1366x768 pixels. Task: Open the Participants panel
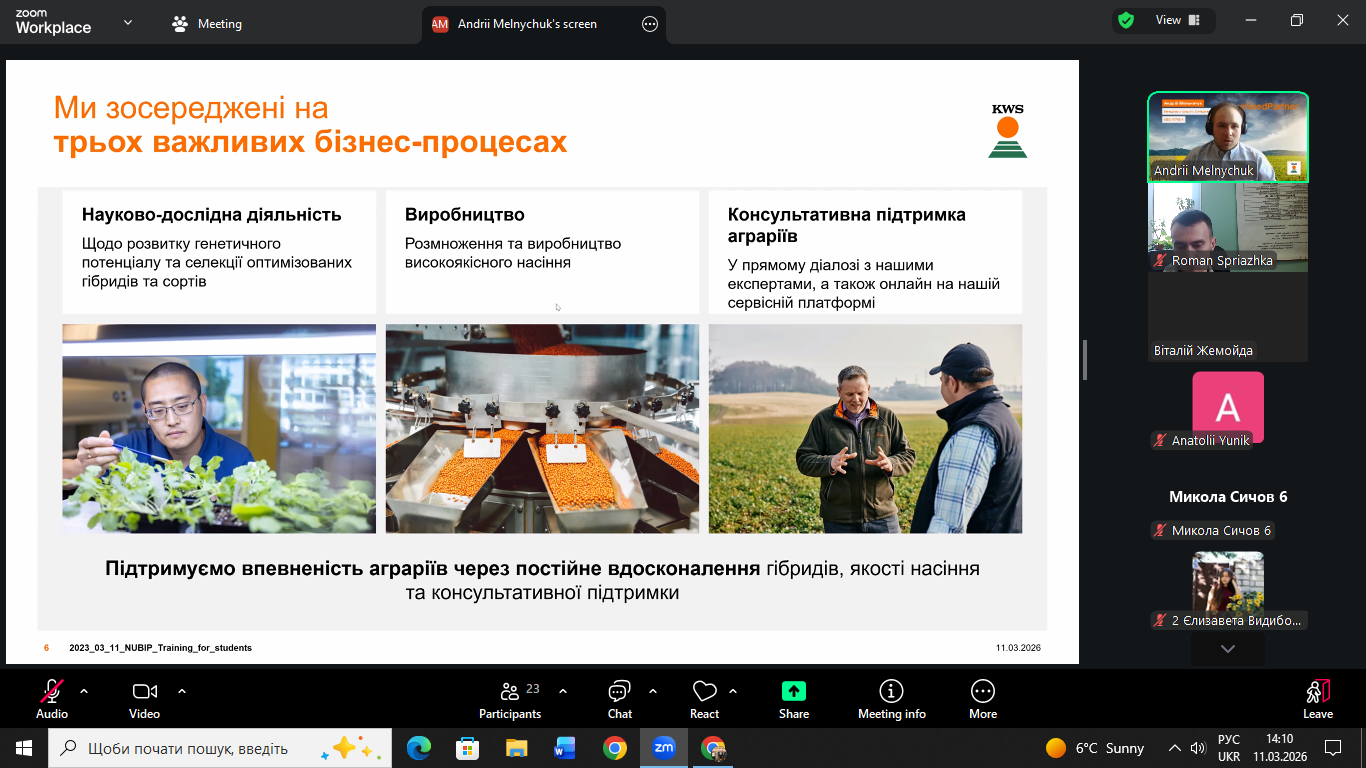510,698
